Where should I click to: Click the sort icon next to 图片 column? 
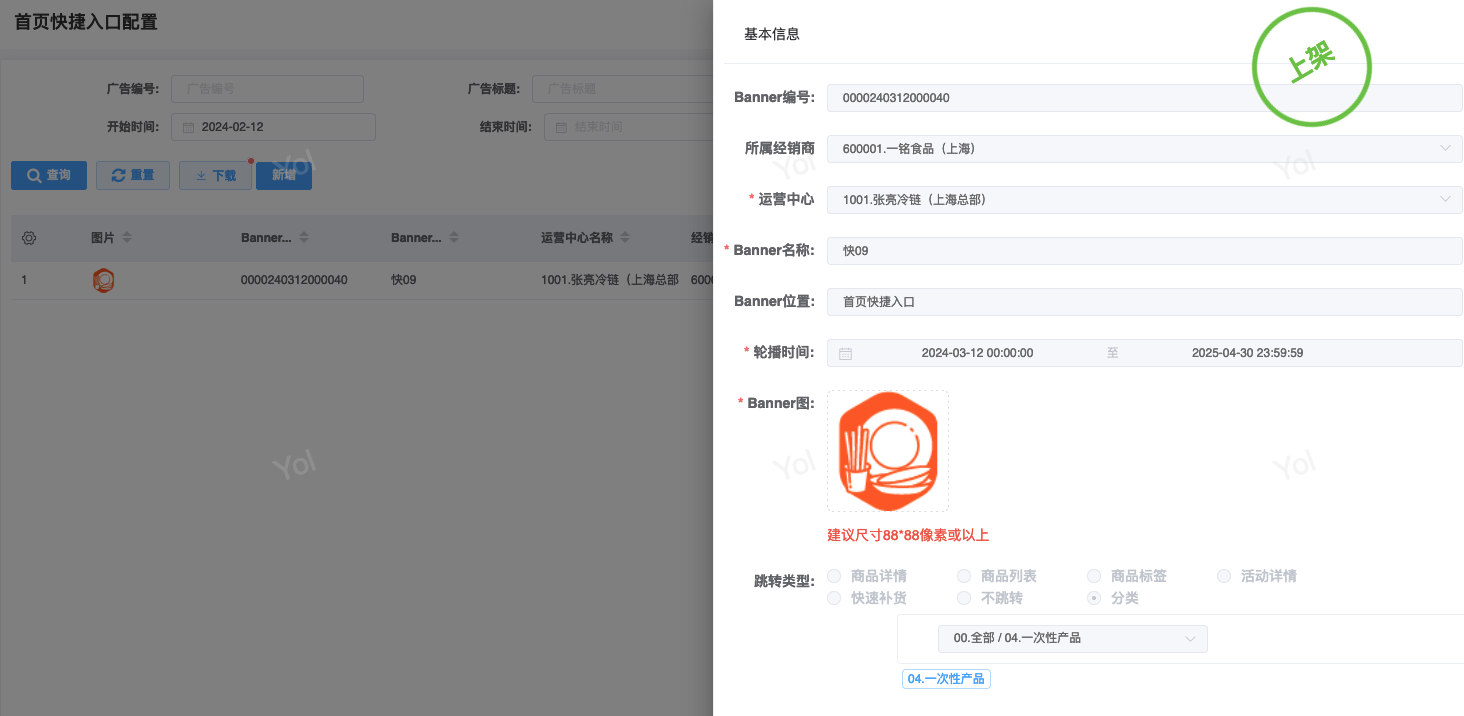127,238
